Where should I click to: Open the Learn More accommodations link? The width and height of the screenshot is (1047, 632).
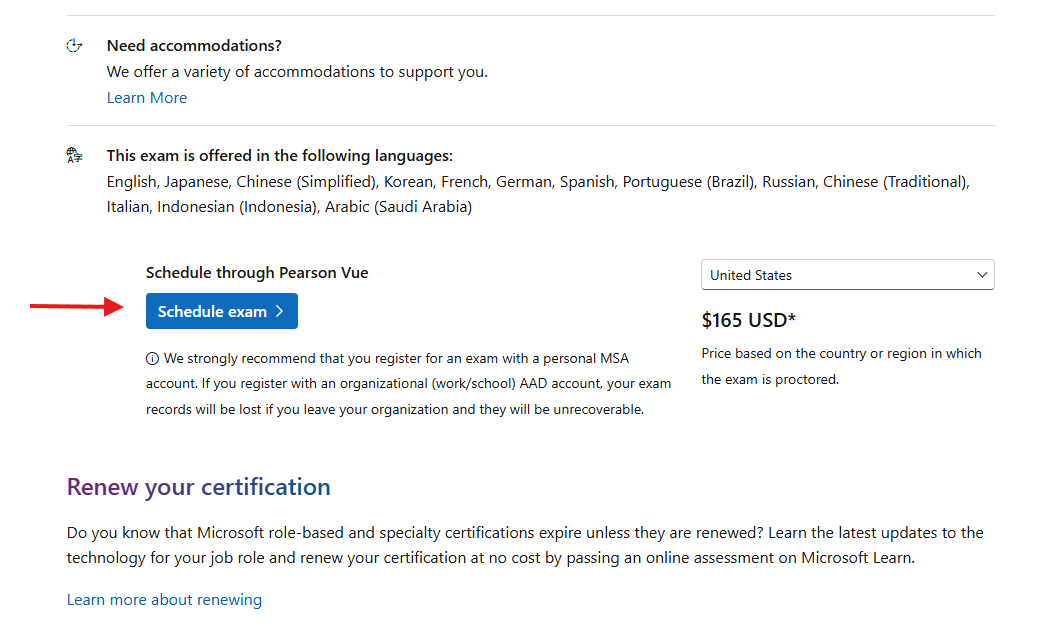pyautogui.click(x=147, y=98)
